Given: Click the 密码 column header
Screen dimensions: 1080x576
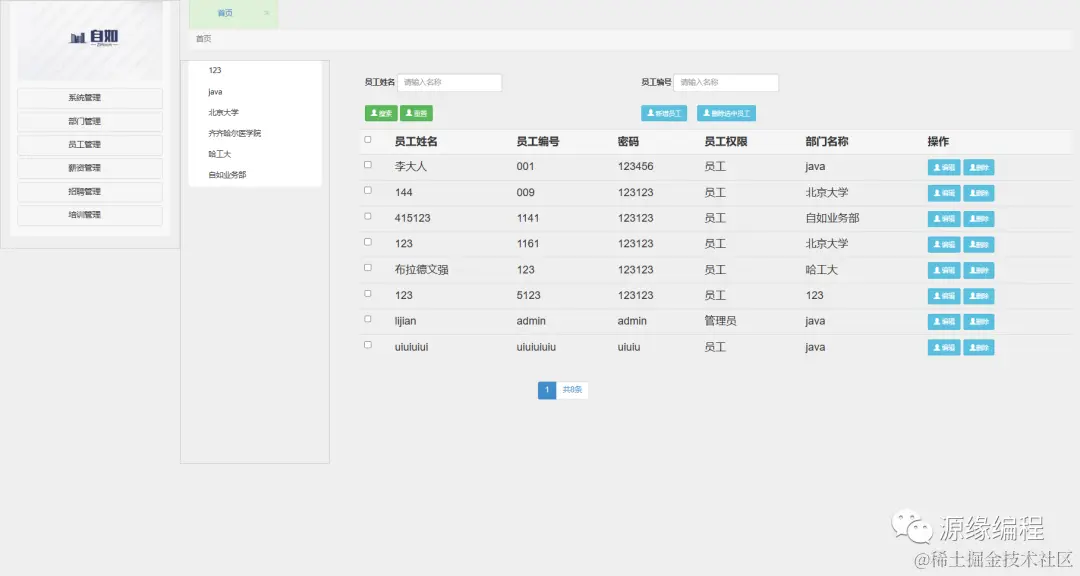Looking at the screenshot, I should [x=628, y=141].
